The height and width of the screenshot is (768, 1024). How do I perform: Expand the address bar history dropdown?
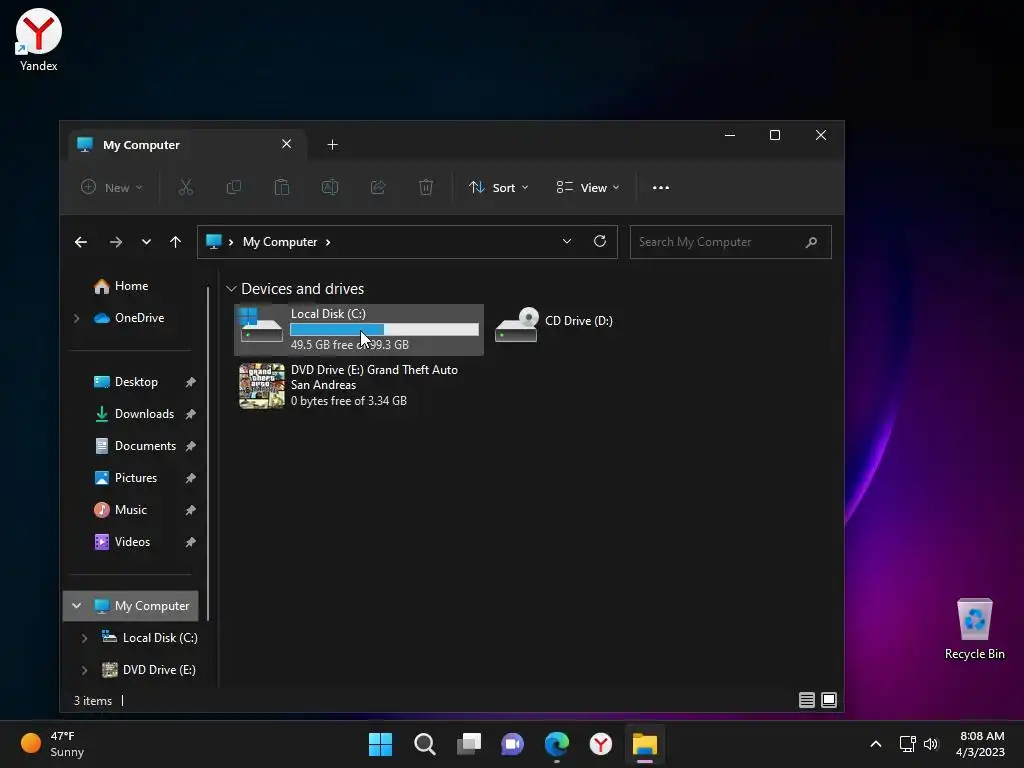point(567,242)
